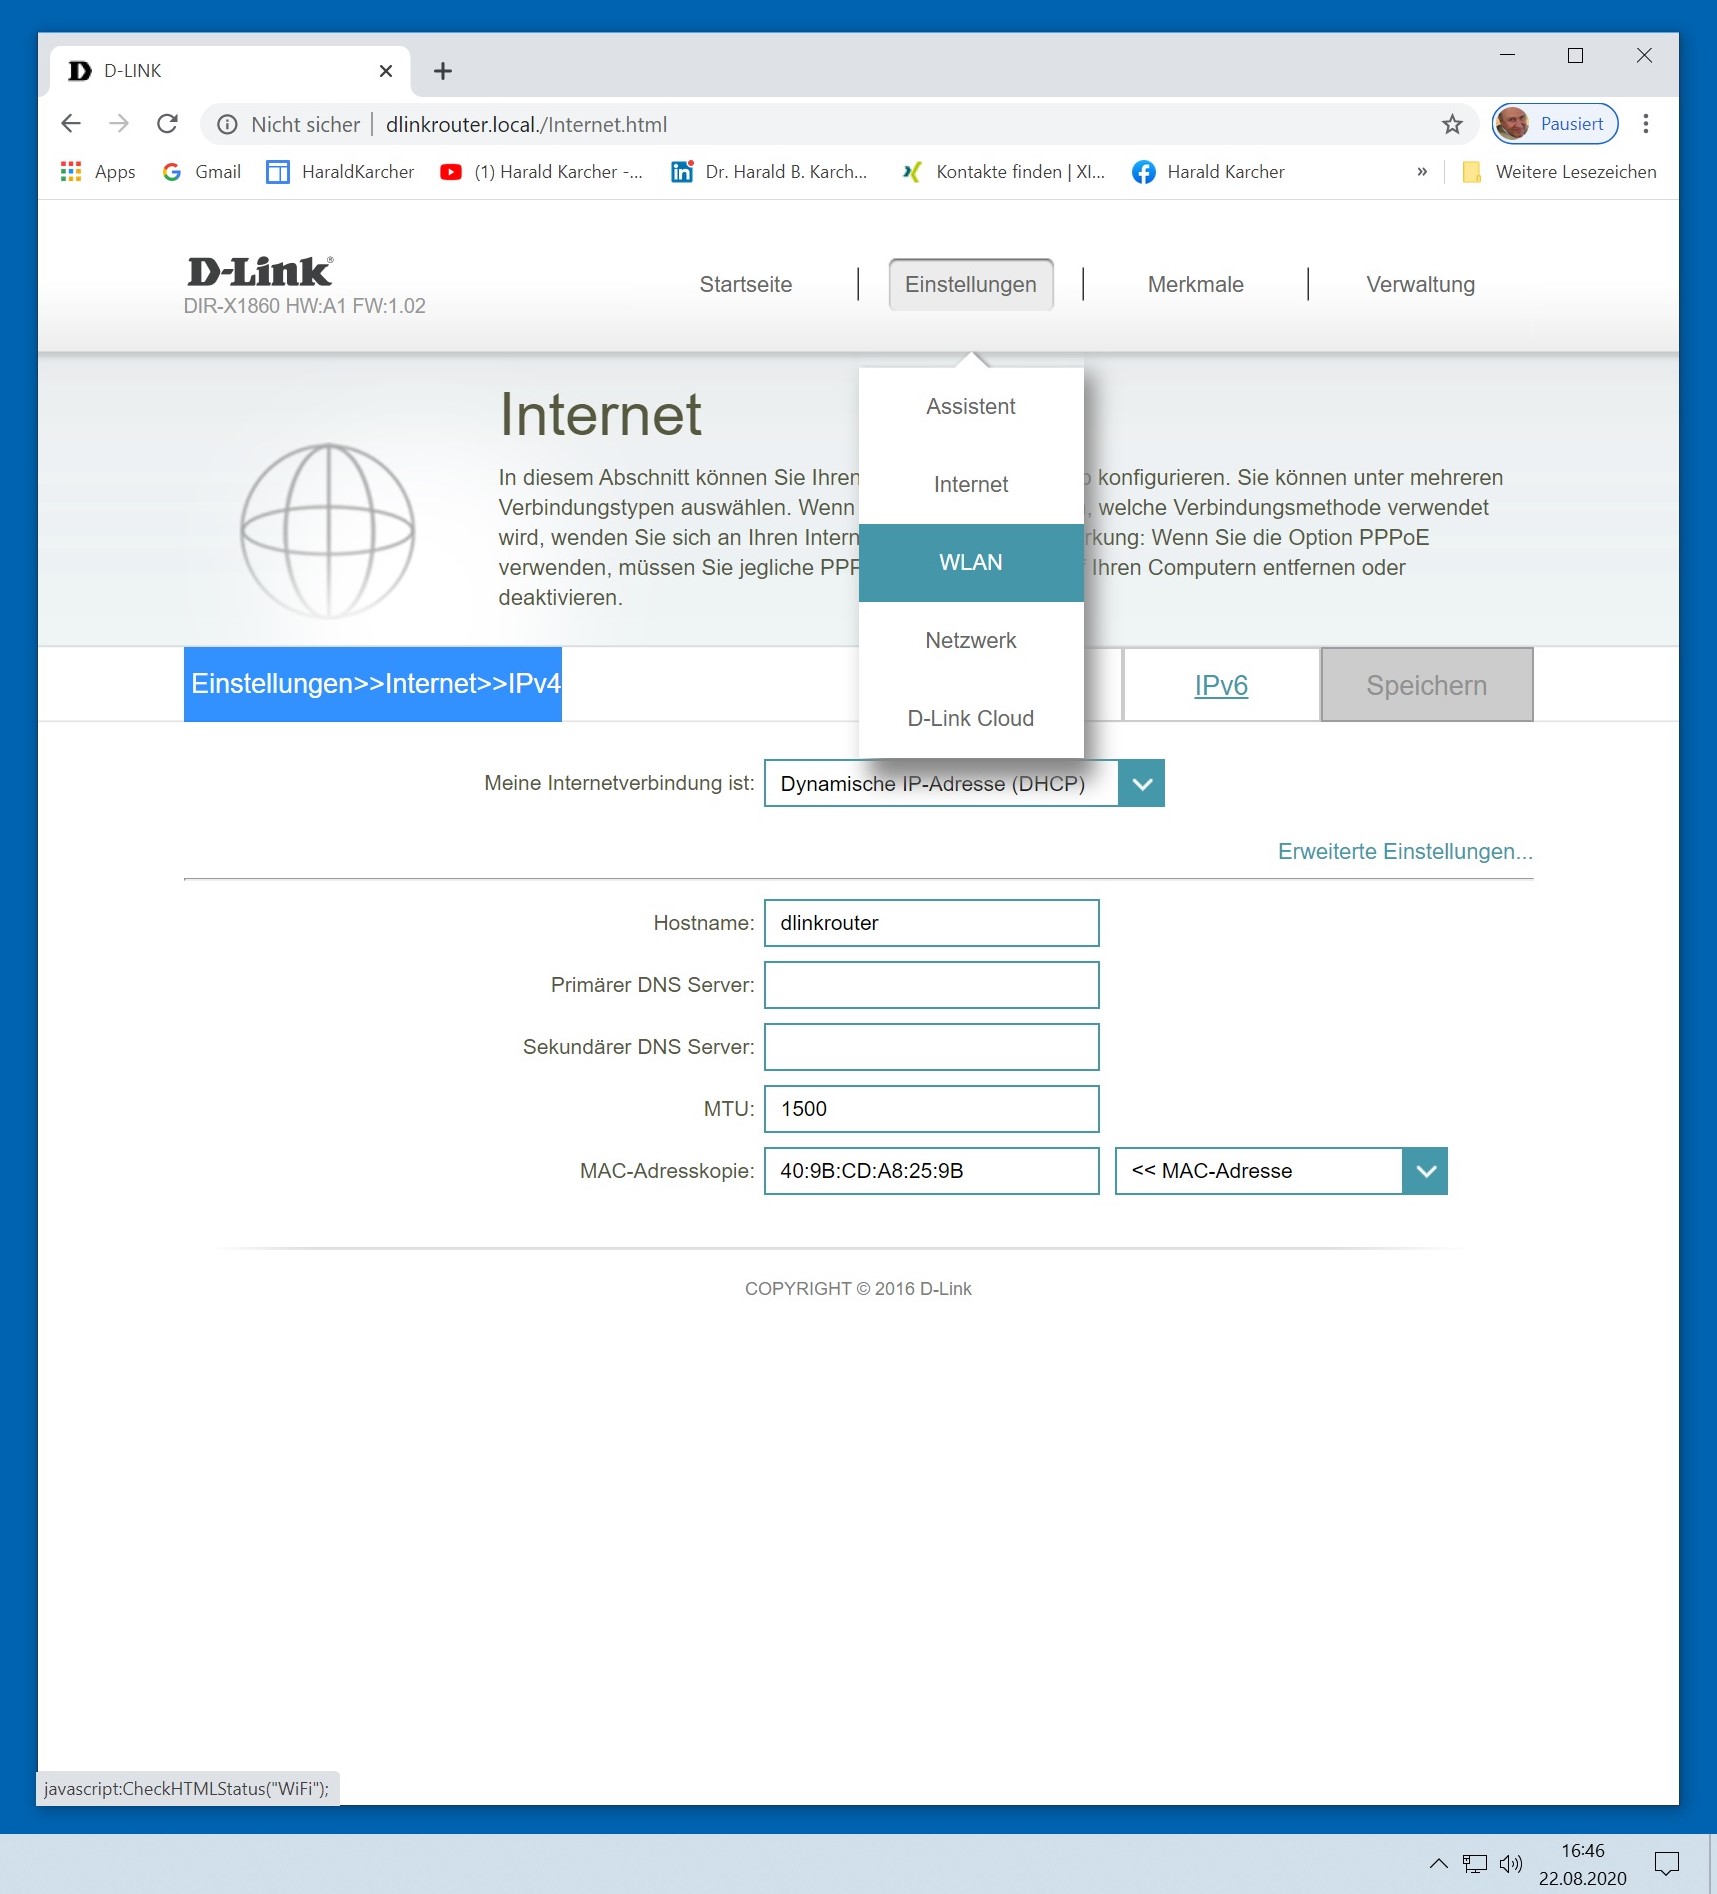Viewport: 1717px width, 1894px height.
Task: Select Internet from Einstellungen dropdown
Action: tap(971, 485)
